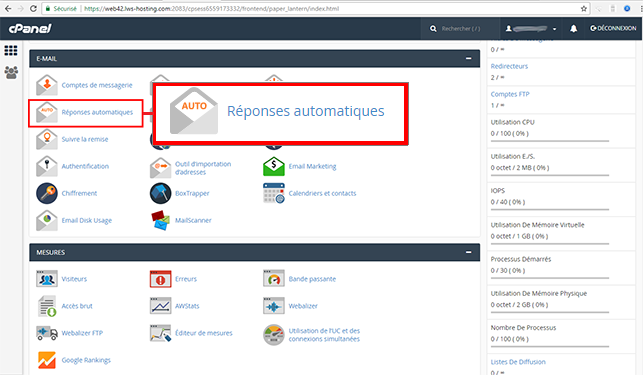The width and height of the screenshot is (643, 375).
Task: Click the Email Marketing dollar icon
Action: (x=274, y=166)
